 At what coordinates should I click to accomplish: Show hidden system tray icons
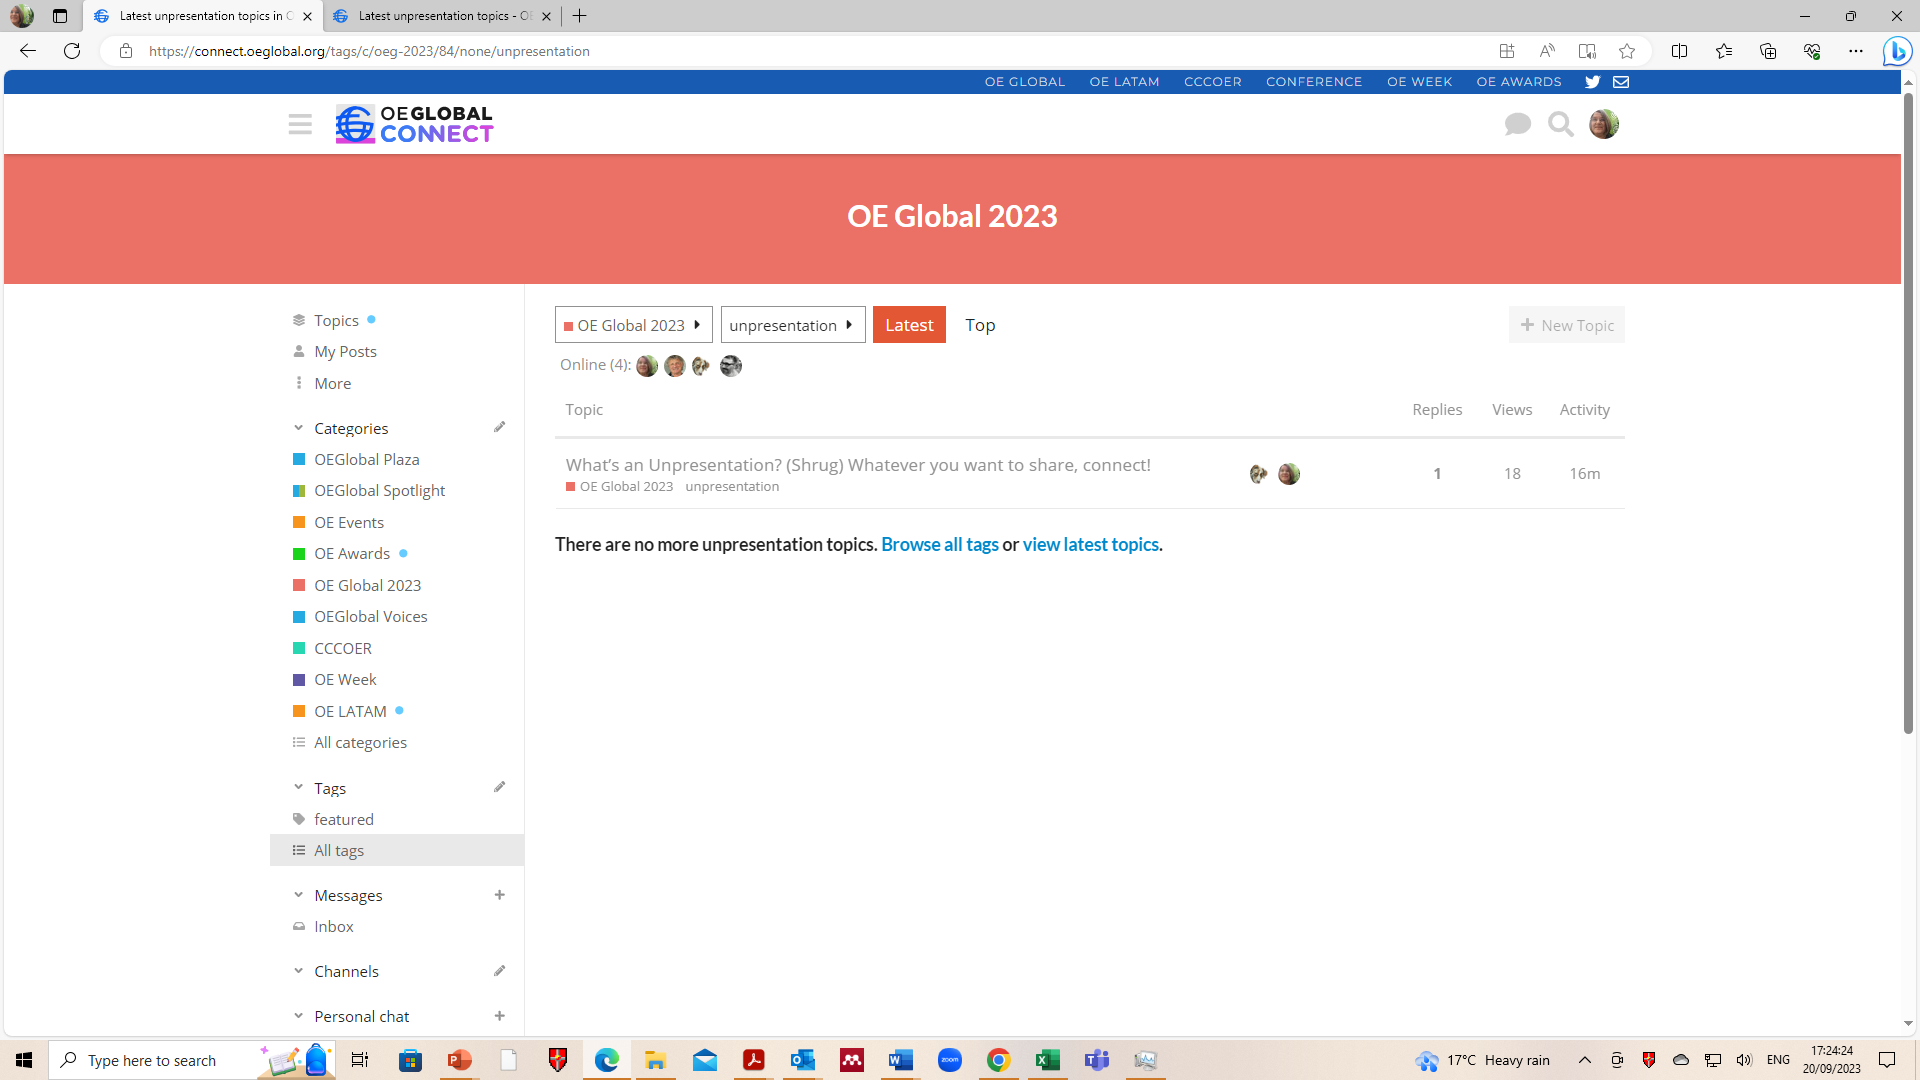point(1584,1060)
